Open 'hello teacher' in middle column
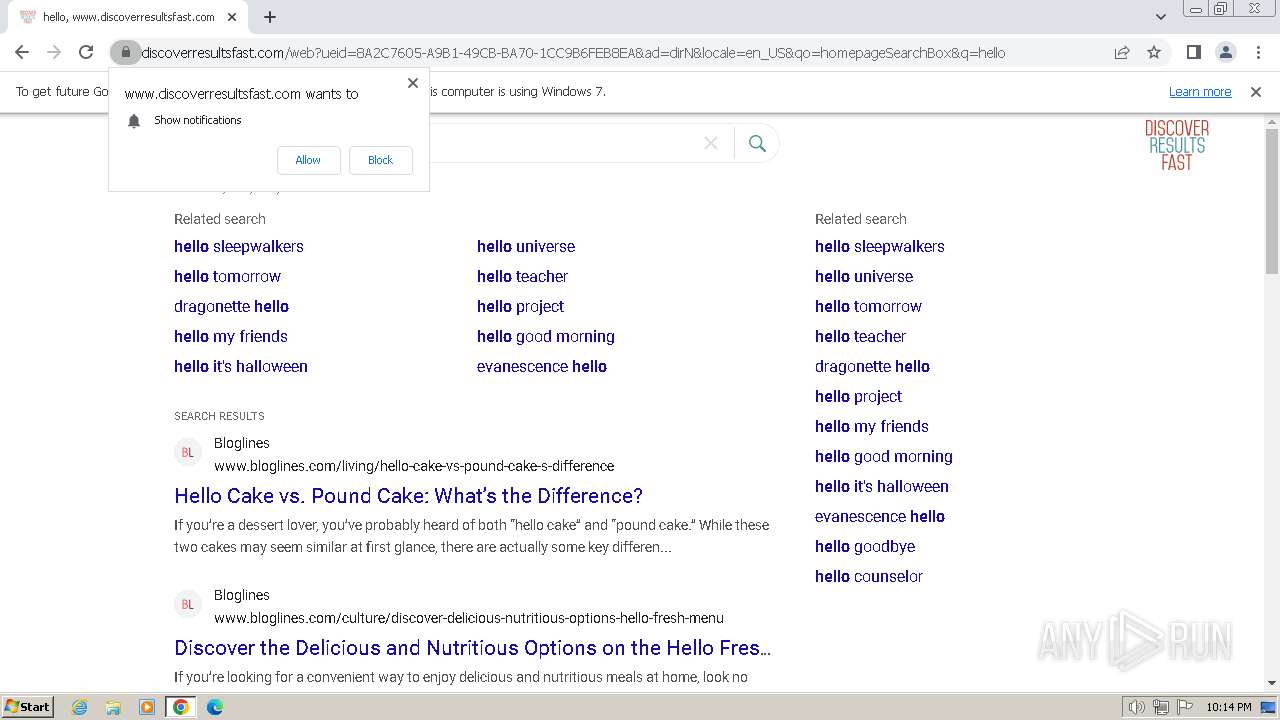The height and width of the screenshot is (720, 1280). (x=522, y=276)
